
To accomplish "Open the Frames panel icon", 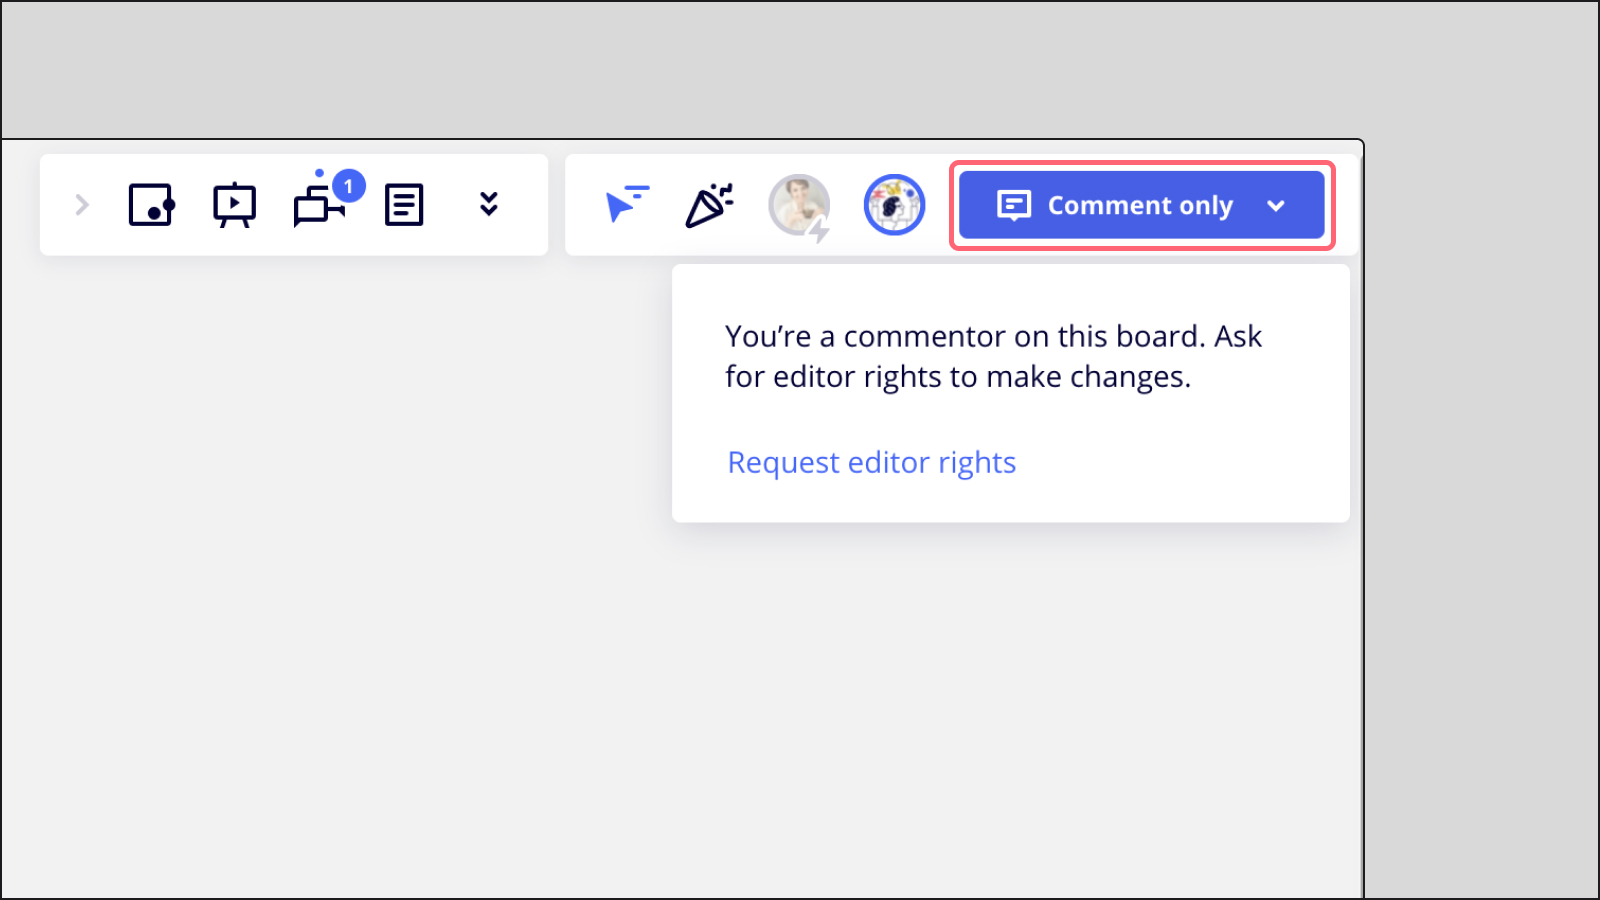I will click(x=151, y=205).
